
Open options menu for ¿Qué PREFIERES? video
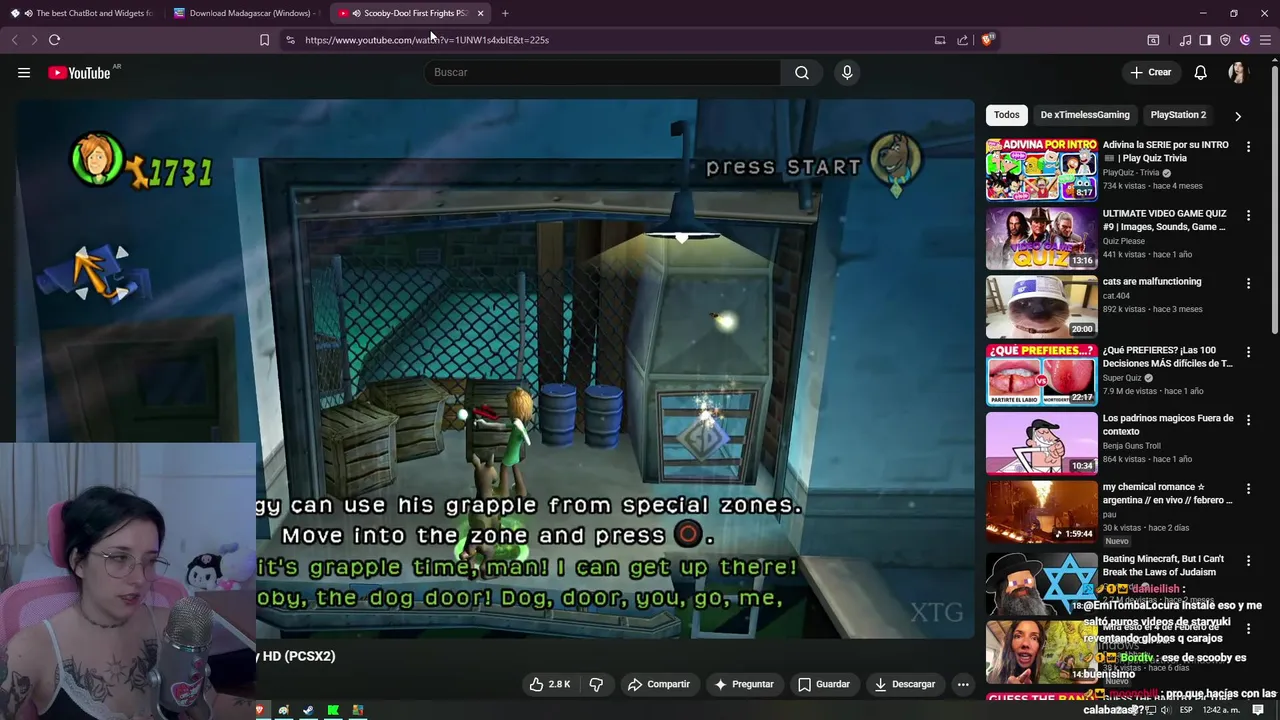(x=1248, y=352)
